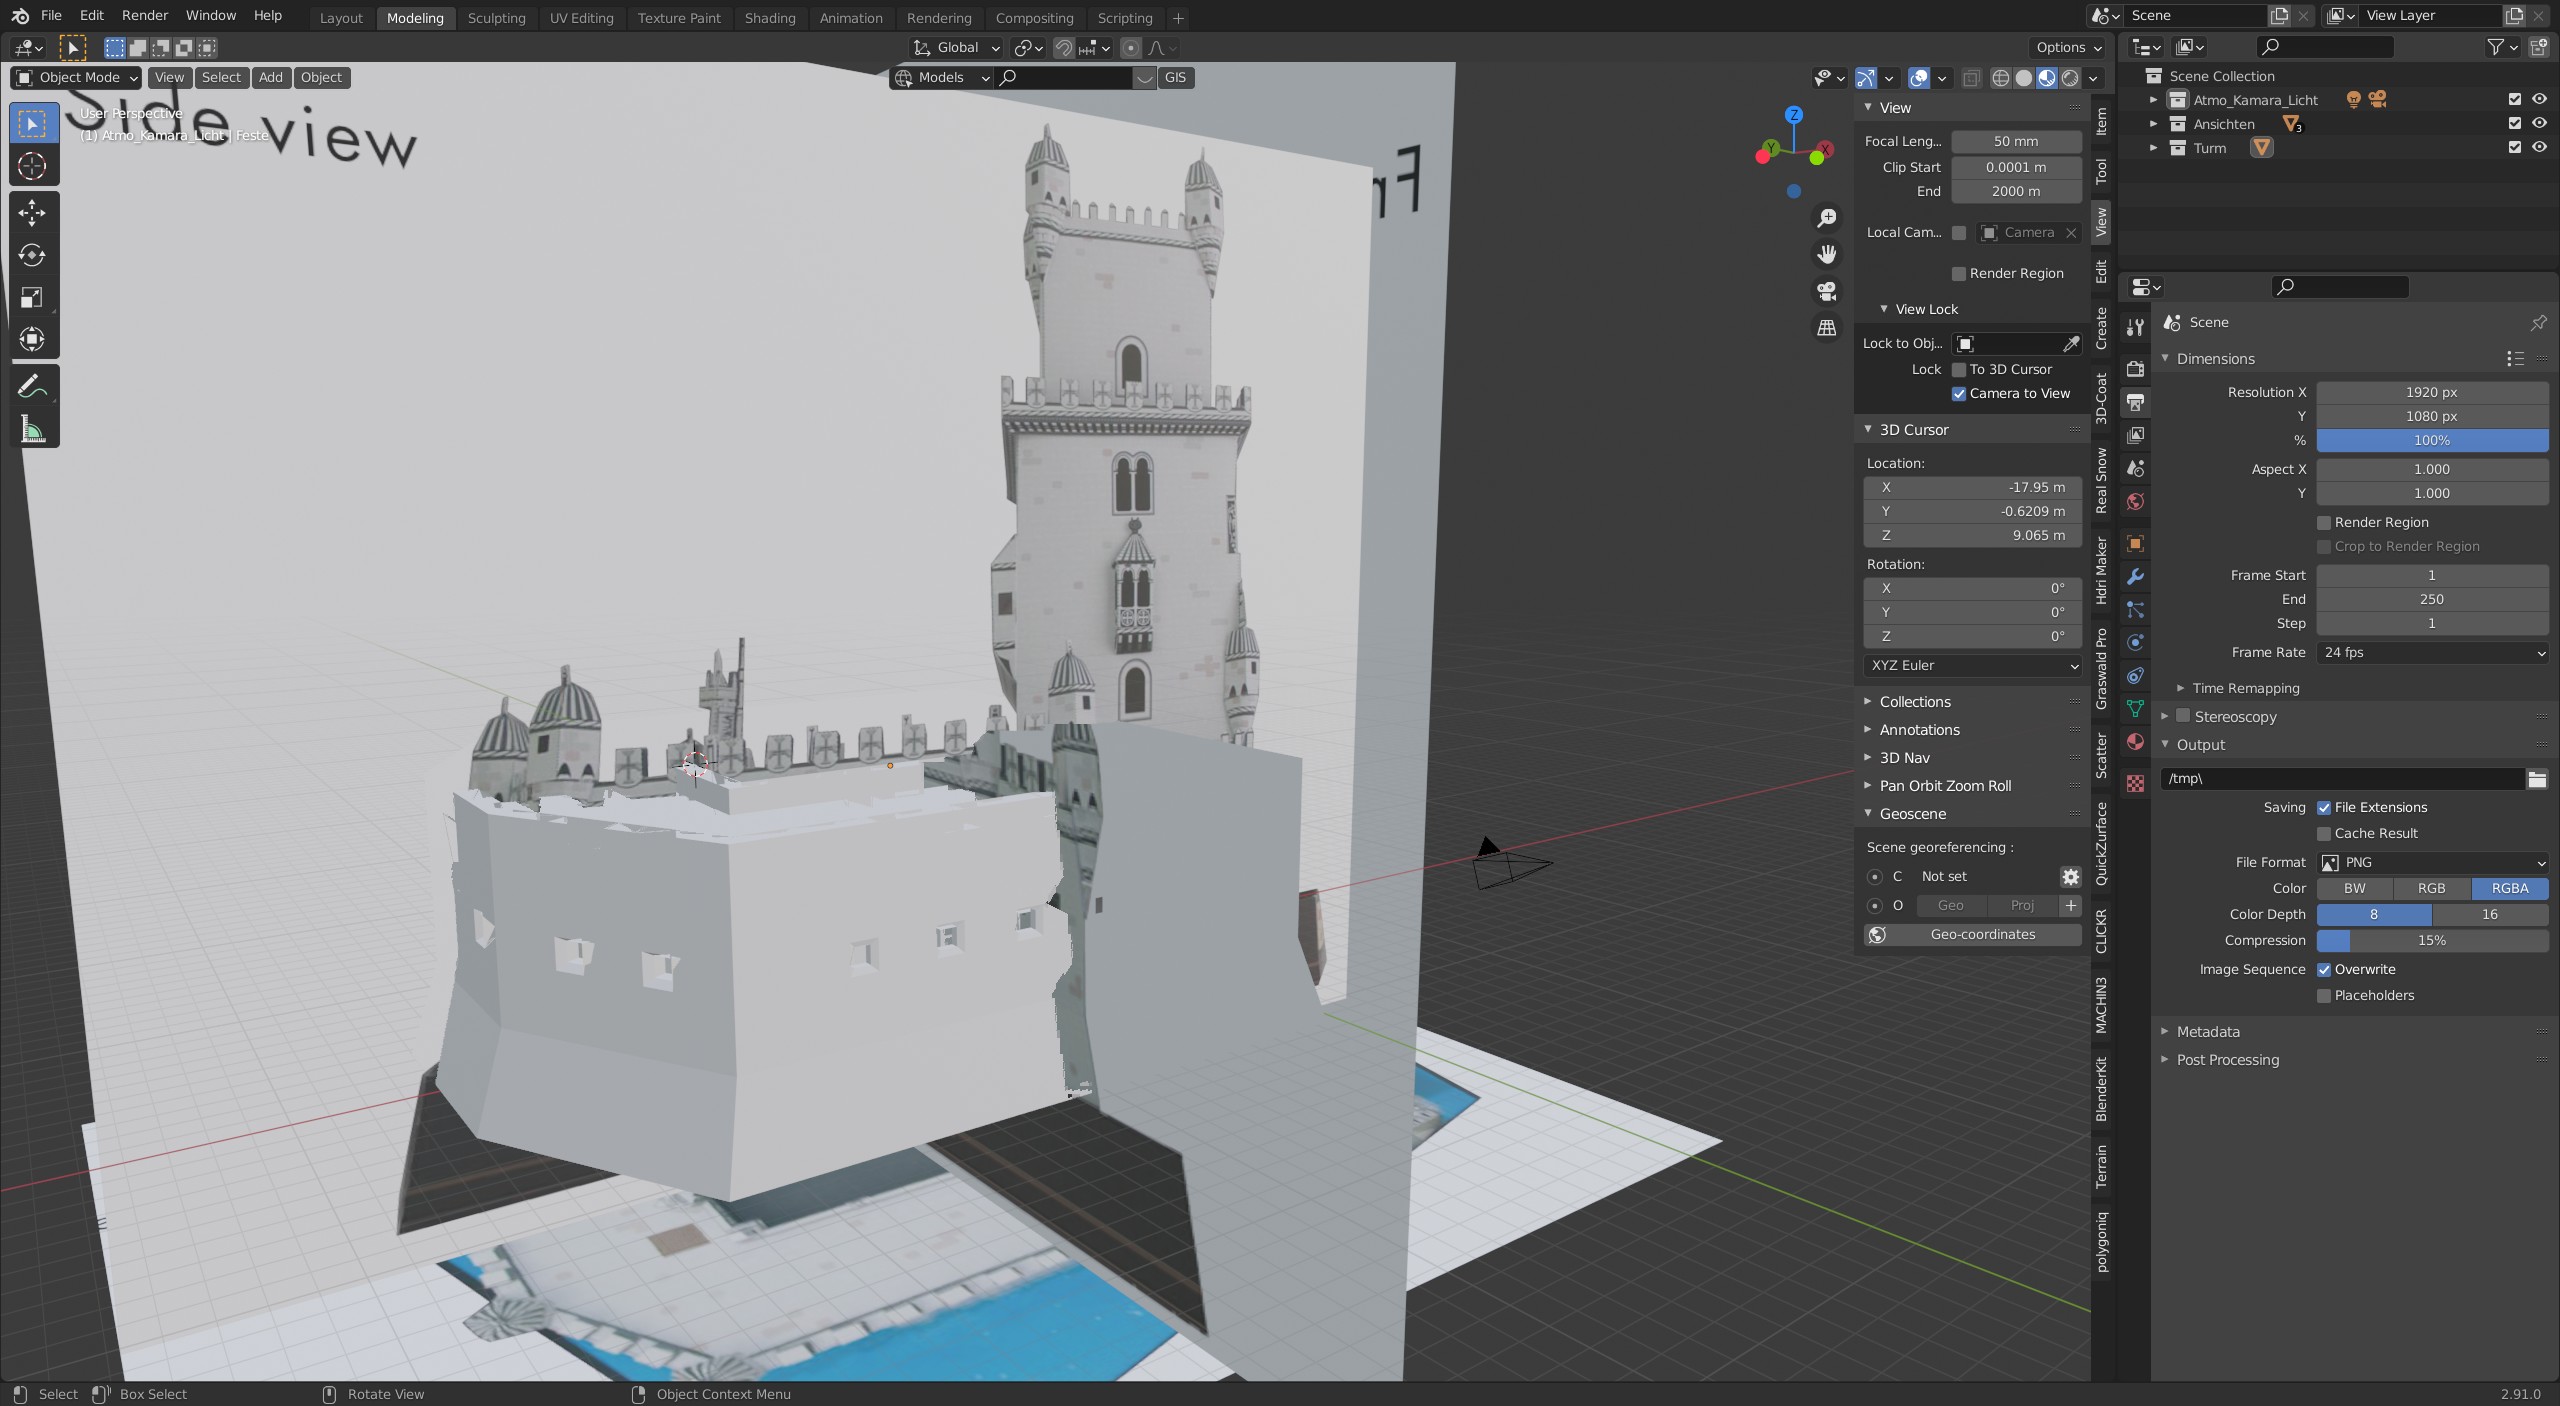Select the Move tool in toolbar
The height and width of the screenshot is (1406, 2560).
click(x=32, y=212)
